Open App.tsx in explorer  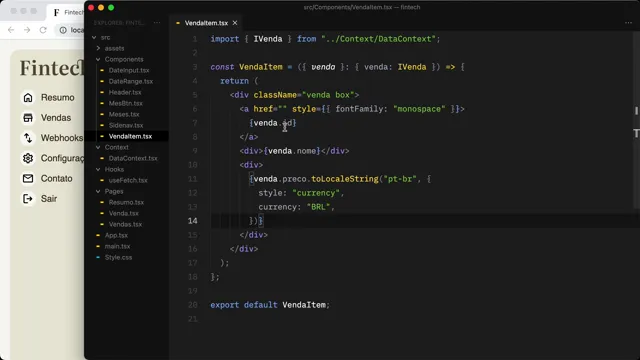(x=116, y=236)
